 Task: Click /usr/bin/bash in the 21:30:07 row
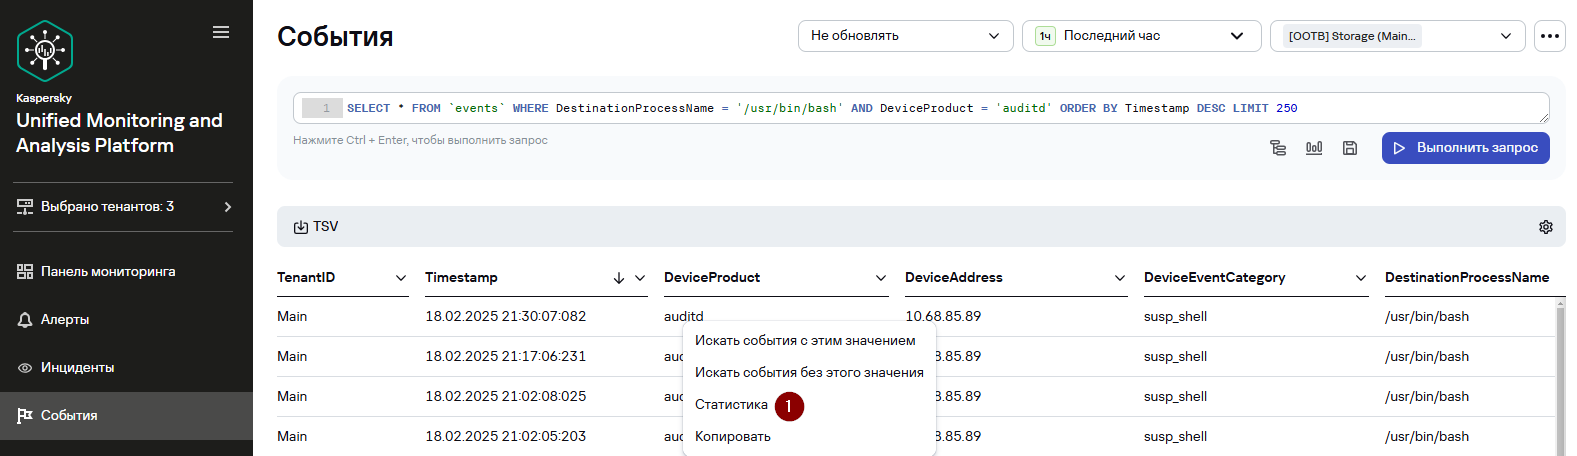[x=1427, y=316]
